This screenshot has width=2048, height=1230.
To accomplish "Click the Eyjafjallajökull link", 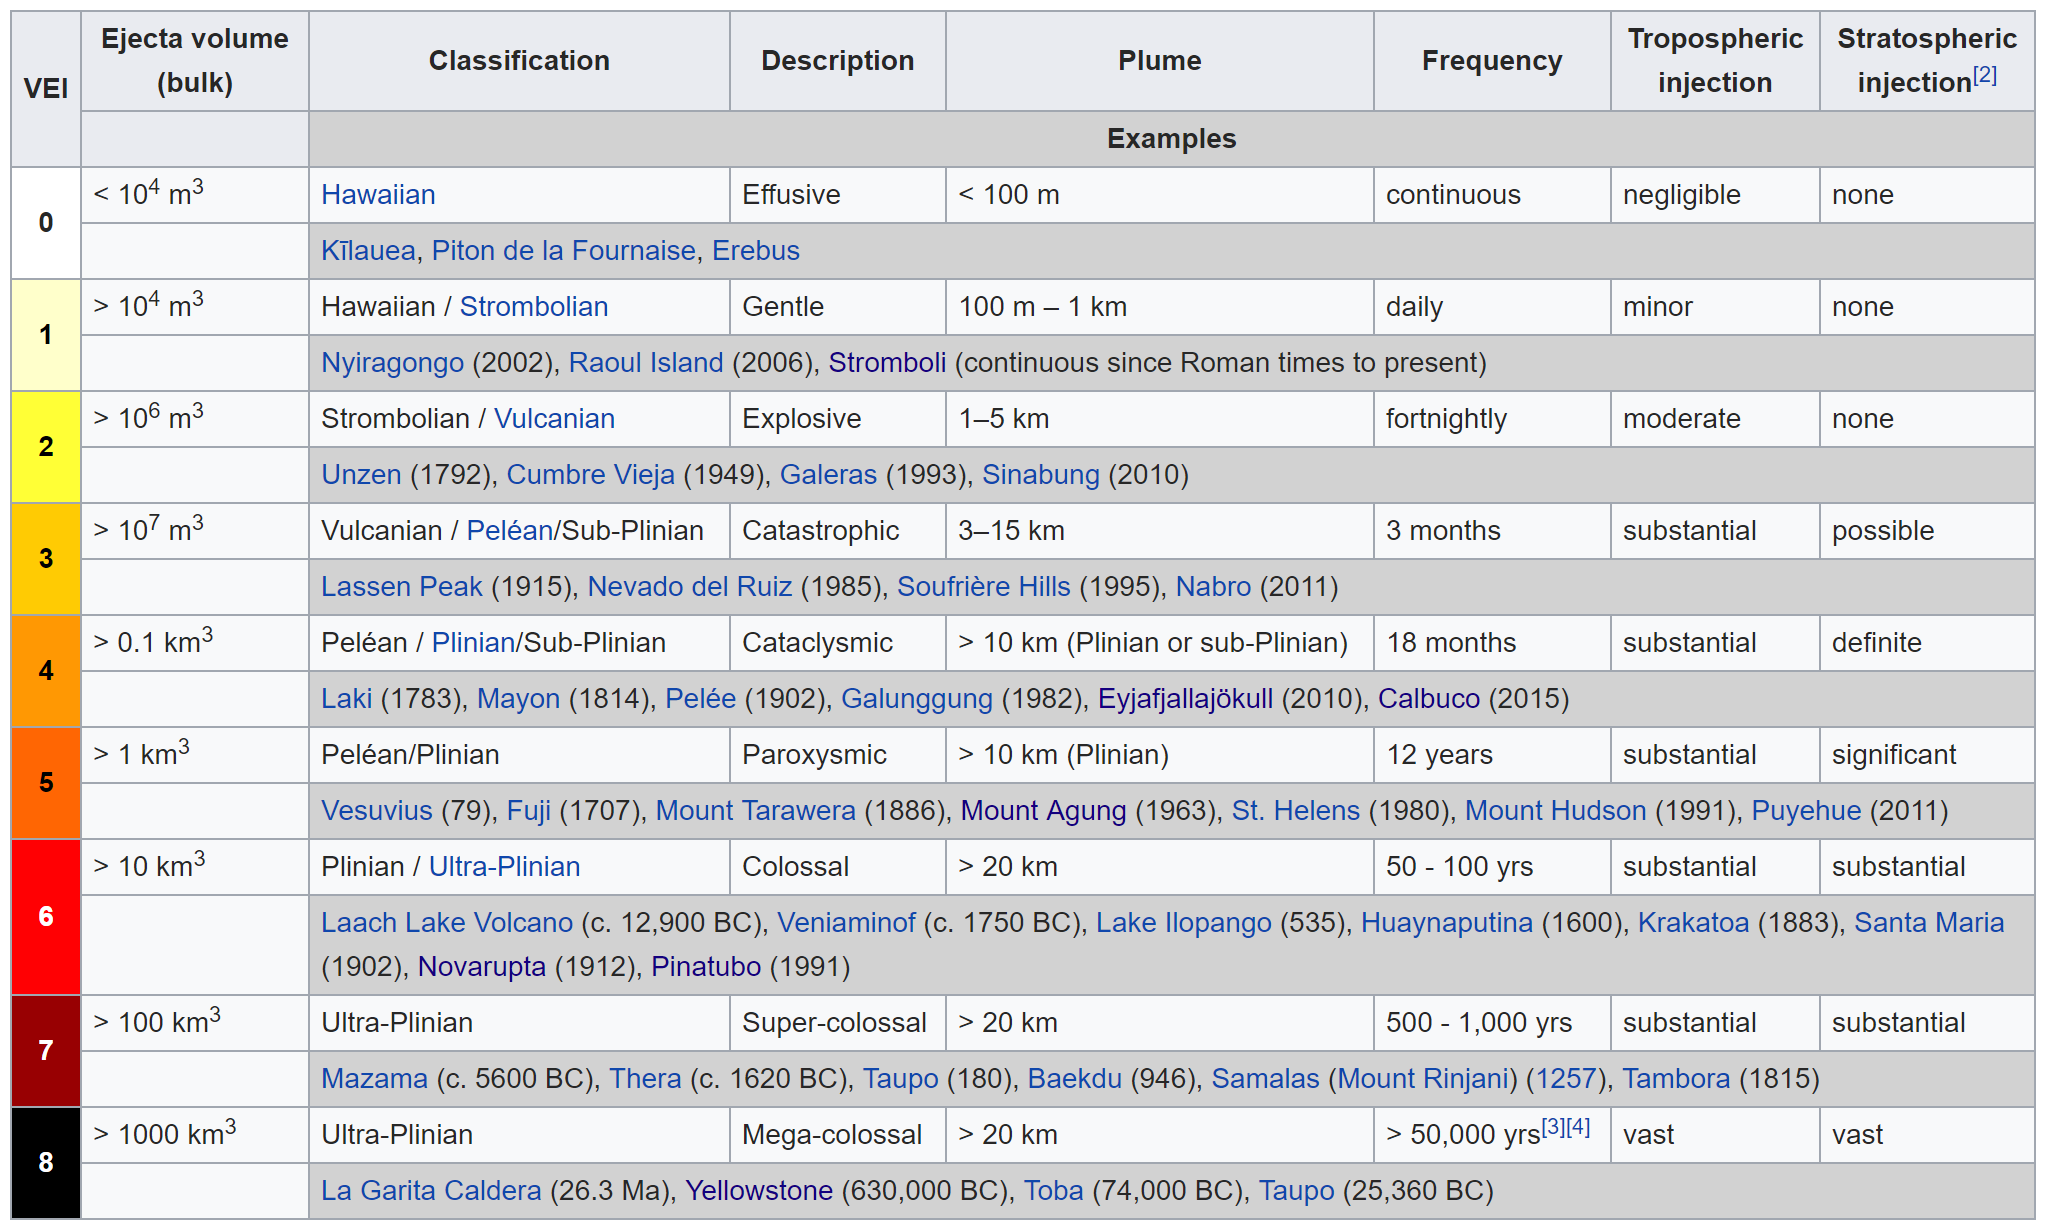I will [x=1185, y=699].
